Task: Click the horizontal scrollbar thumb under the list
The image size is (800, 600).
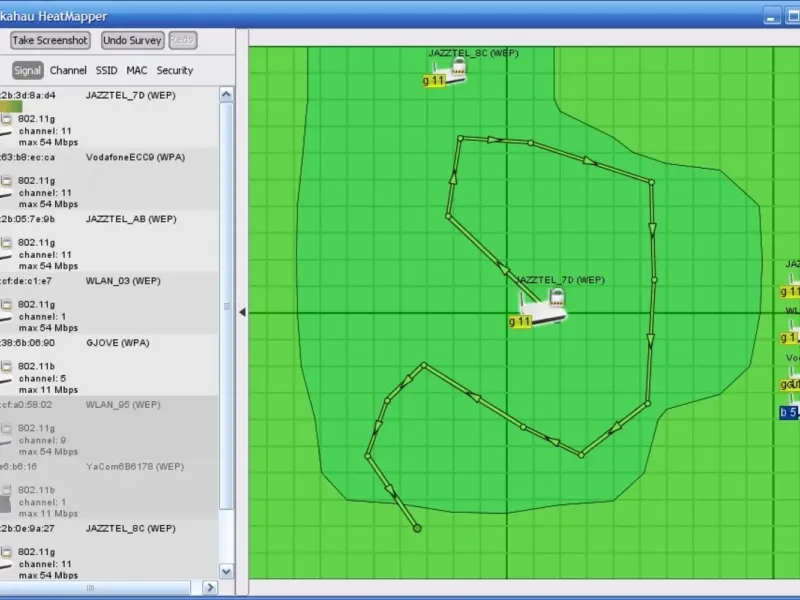Action: [91, 588]
